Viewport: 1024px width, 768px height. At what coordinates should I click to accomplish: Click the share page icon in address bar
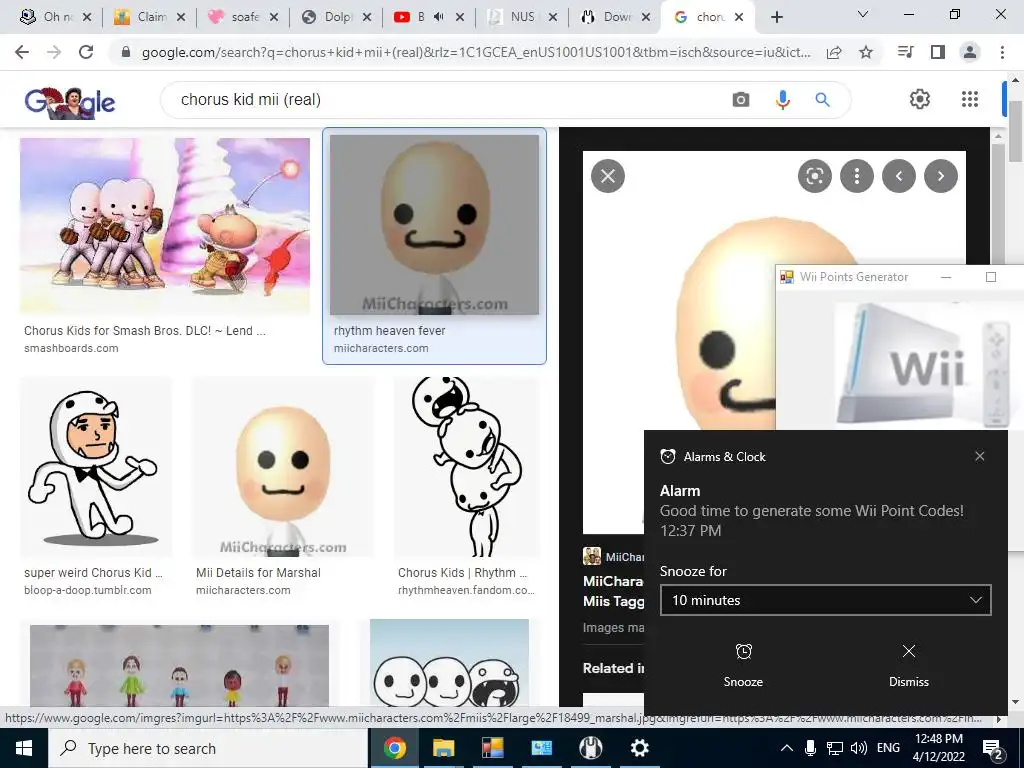(834, 52)
